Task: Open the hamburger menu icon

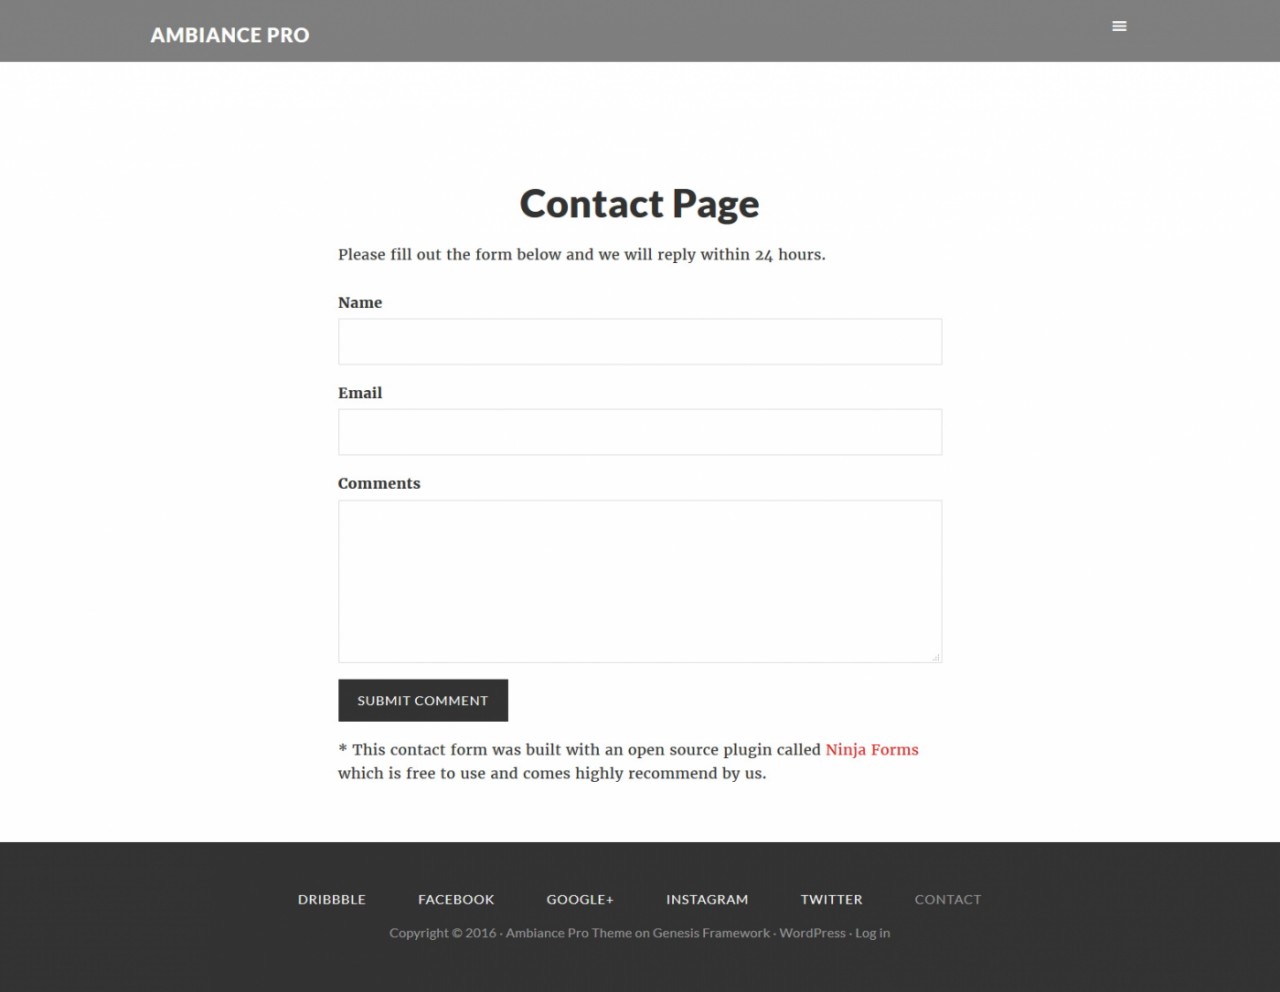Action: click(x=1119, y=26)
